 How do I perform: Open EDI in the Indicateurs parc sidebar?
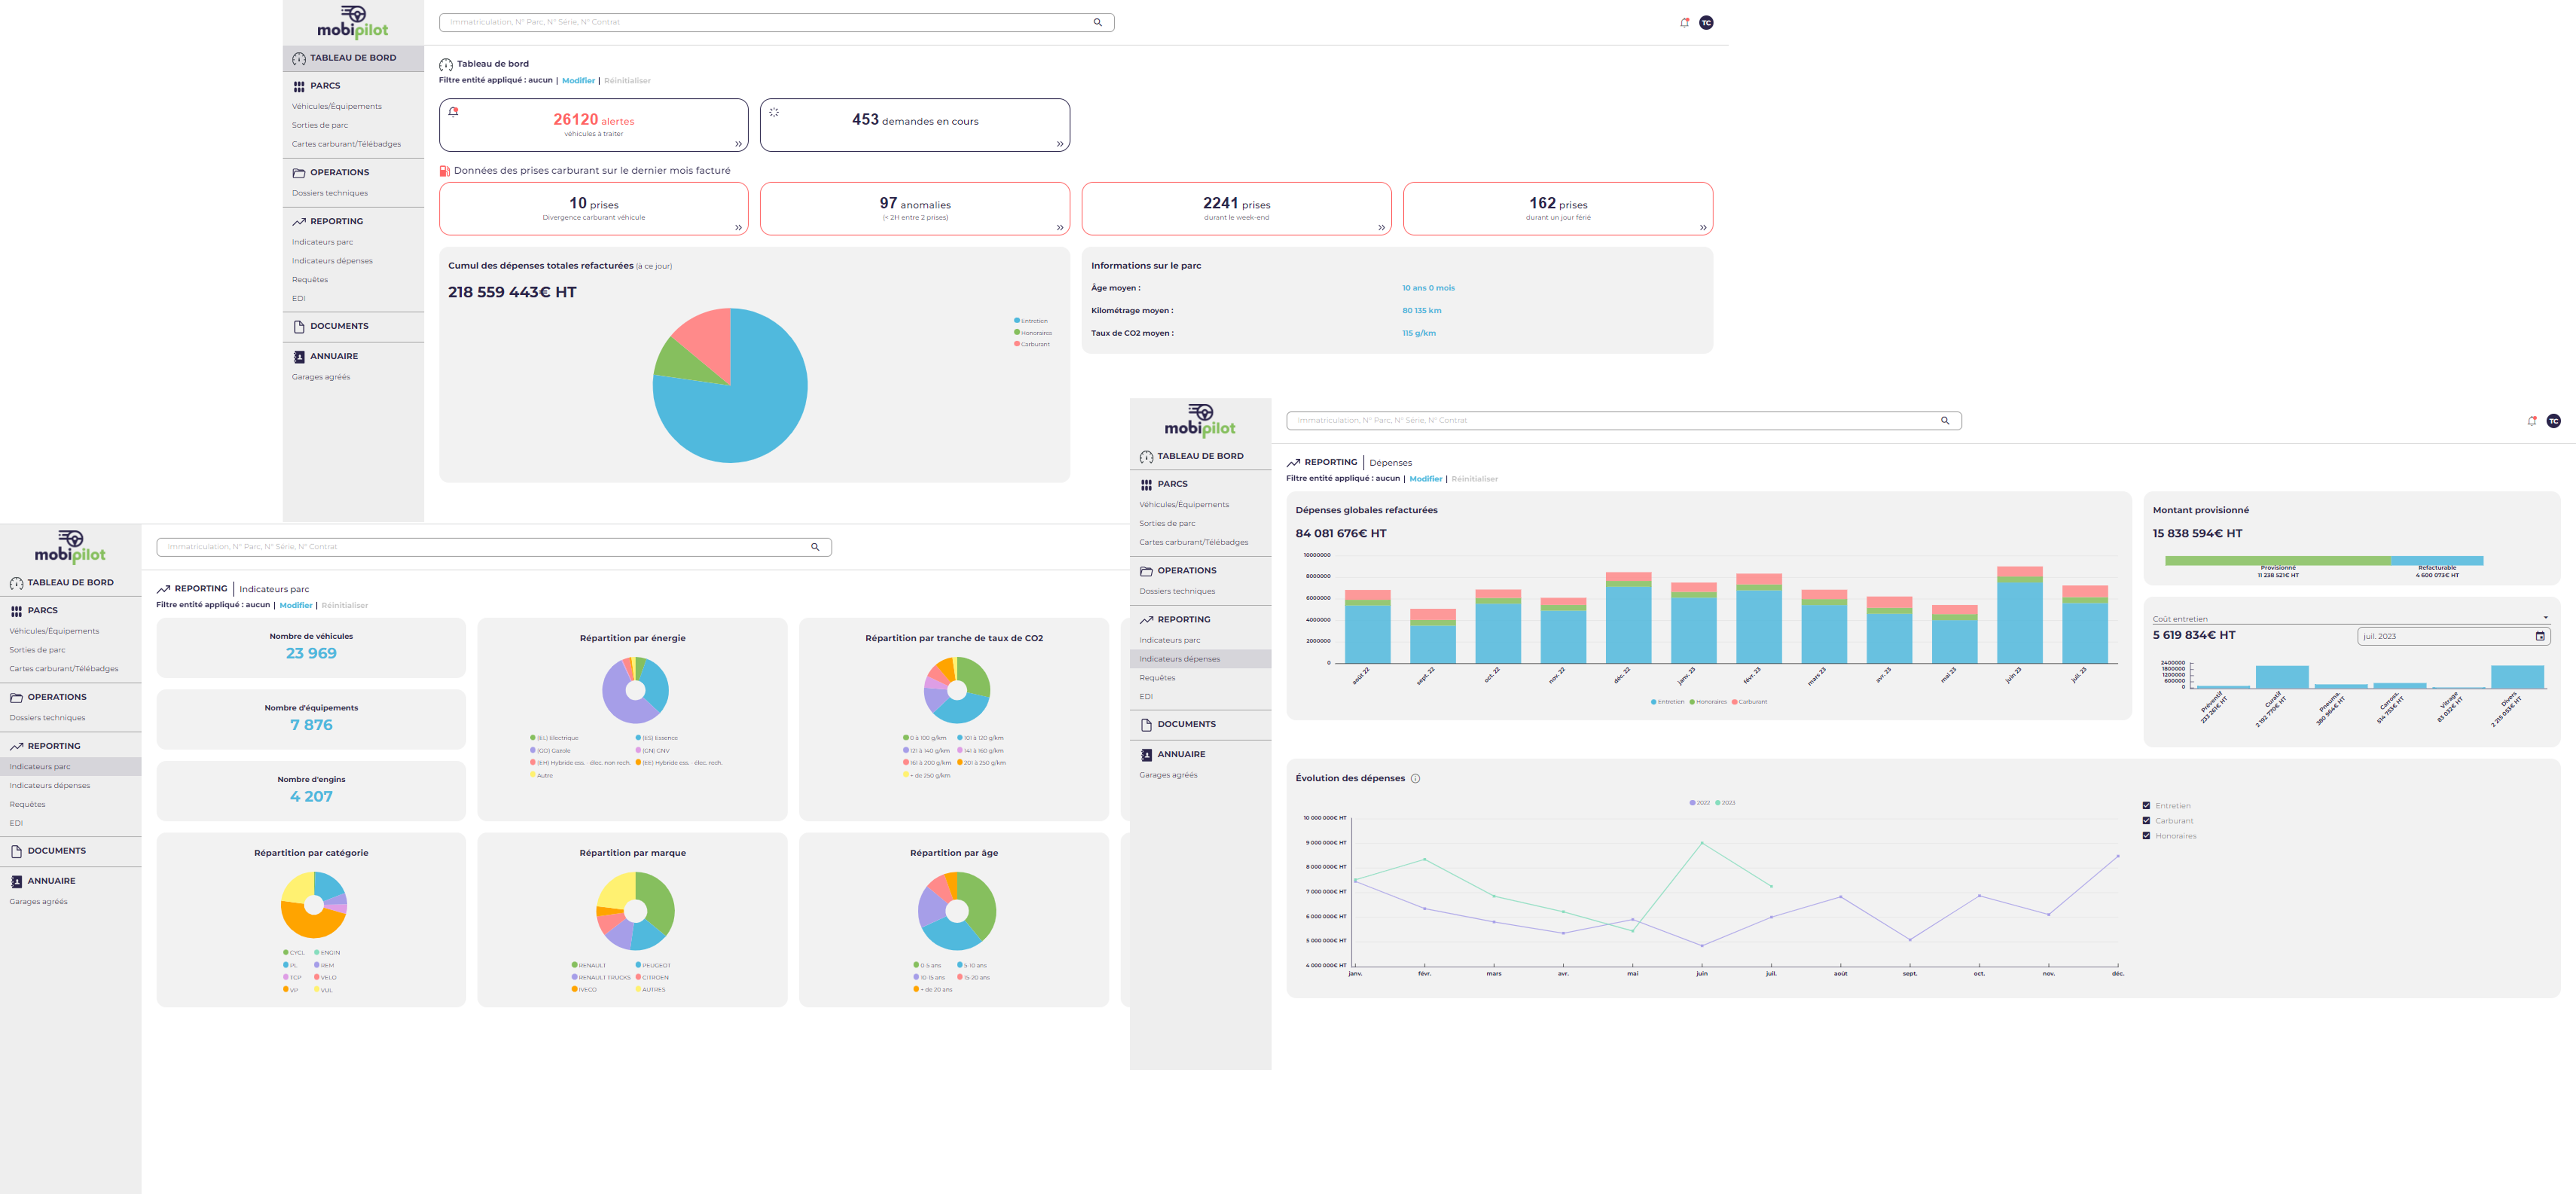(x=16, y=823)
